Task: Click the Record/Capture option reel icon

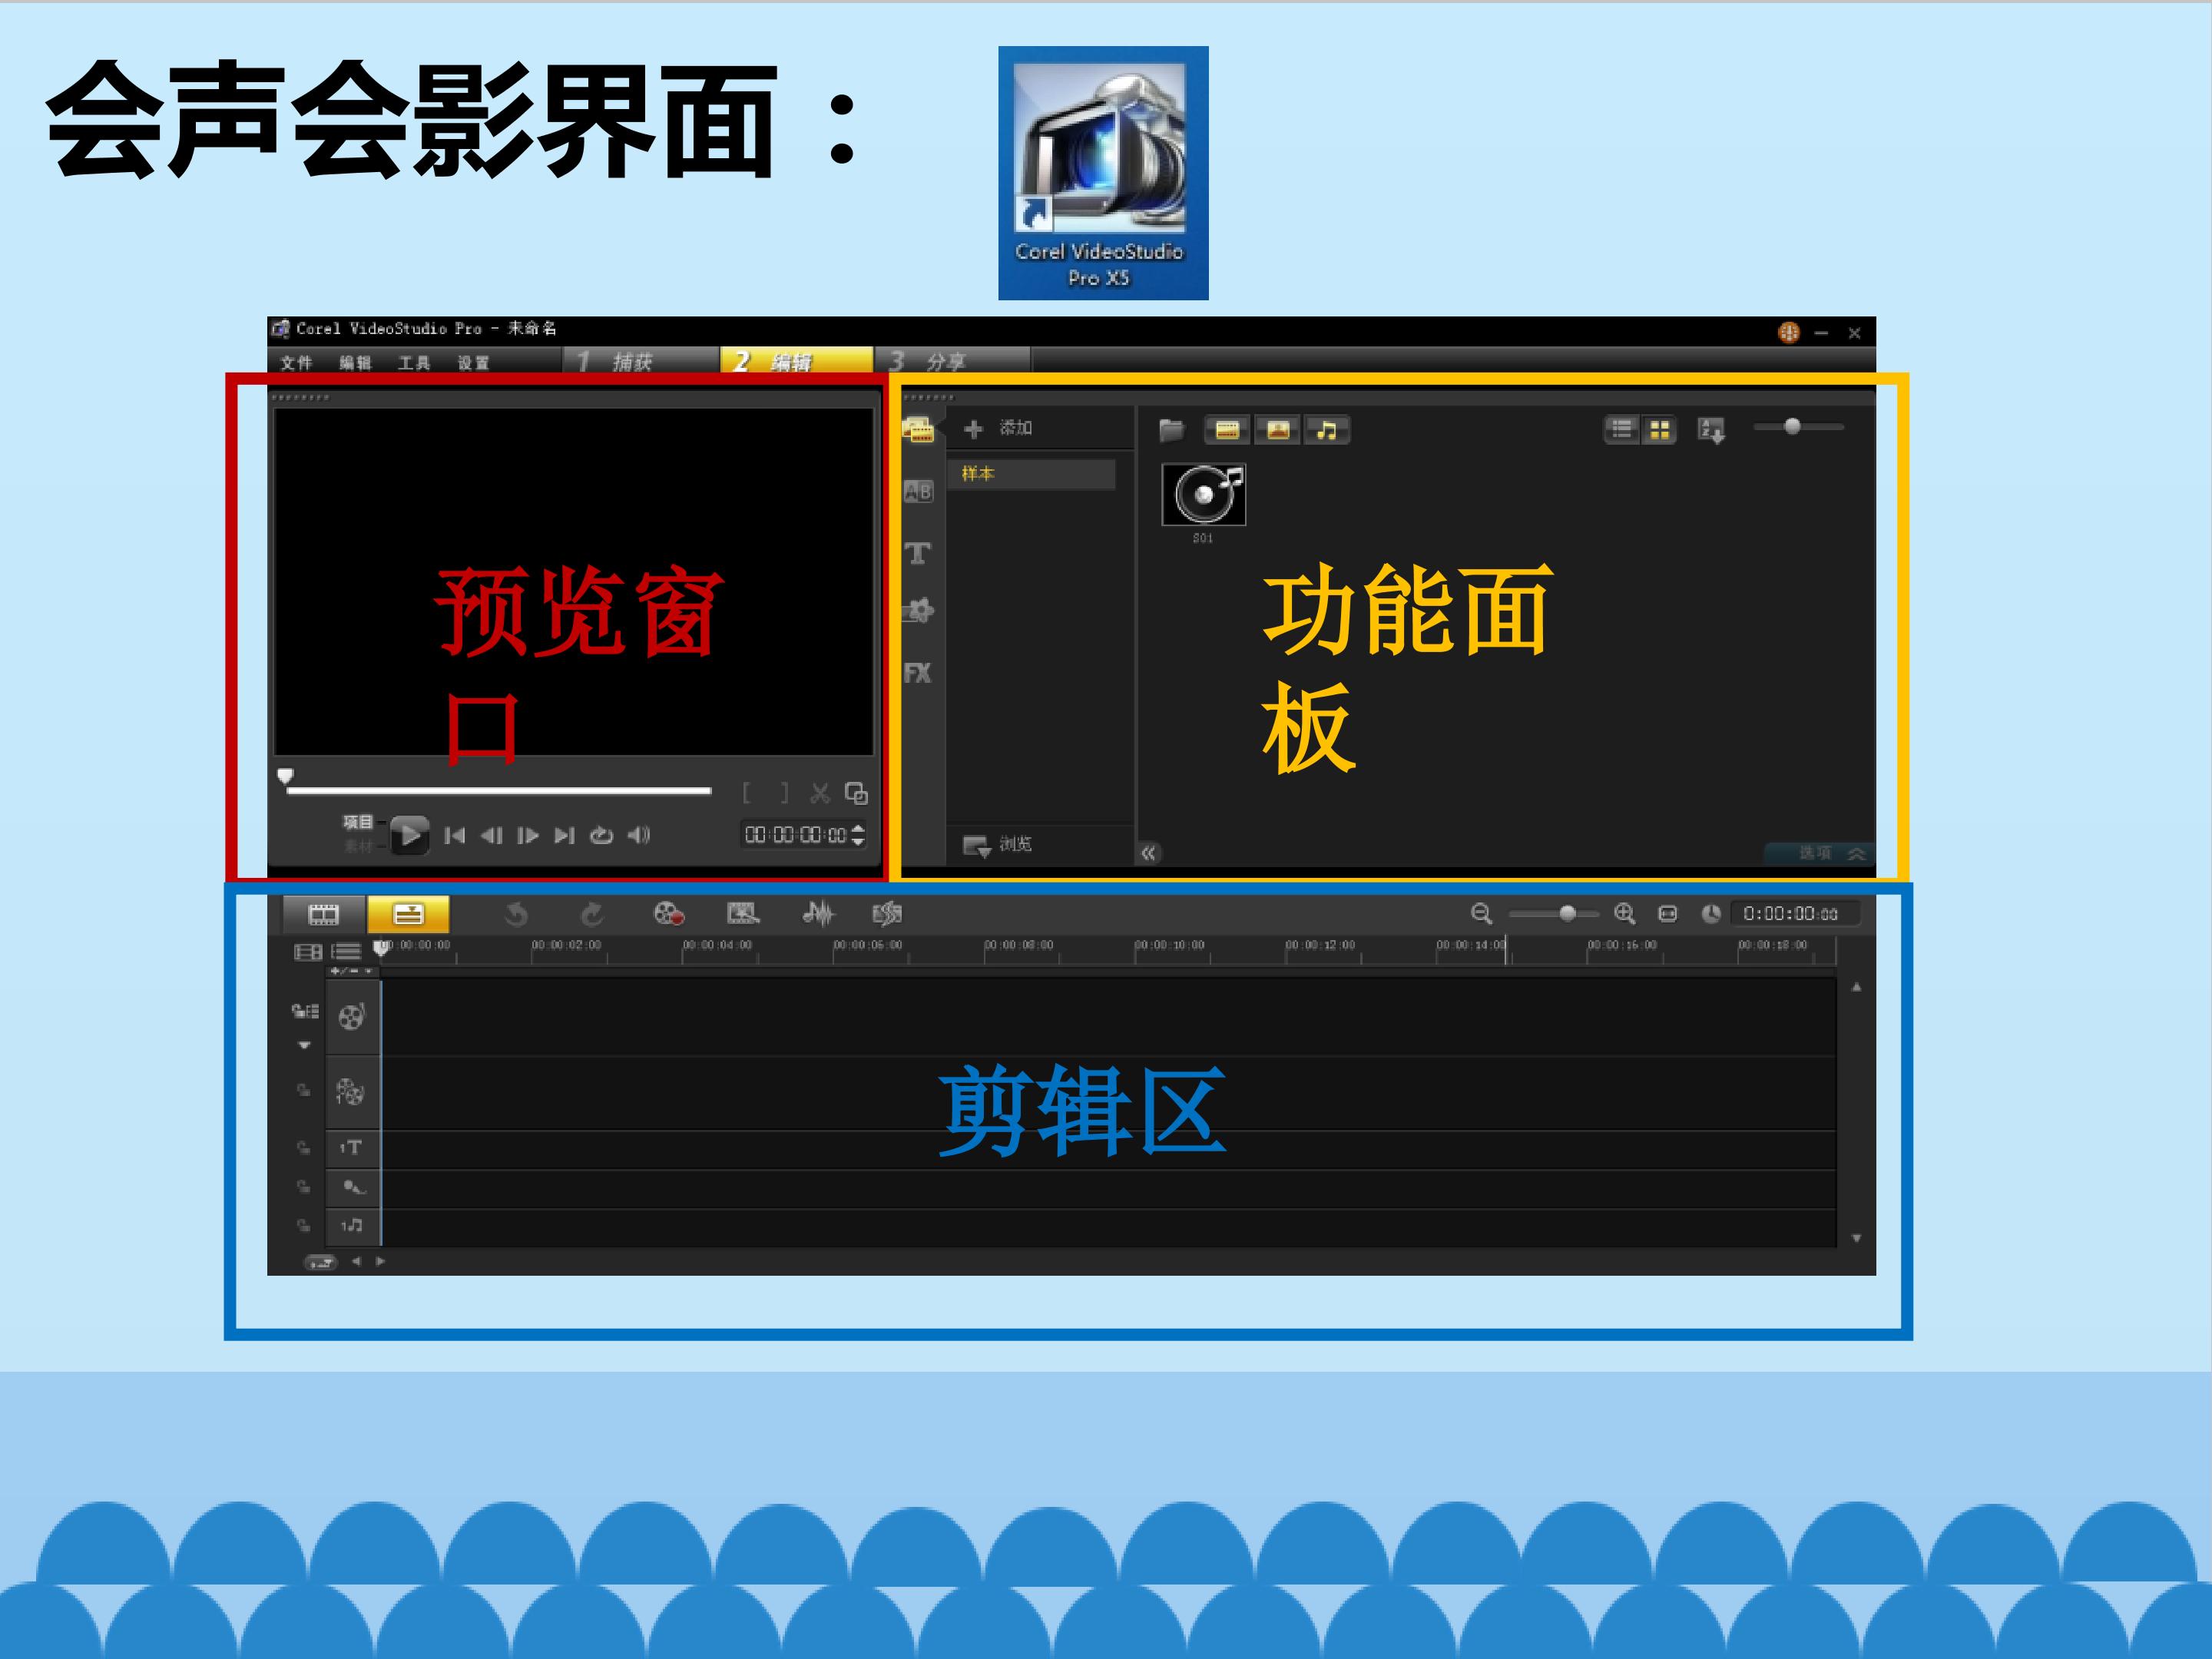Action: click(668, 913)
